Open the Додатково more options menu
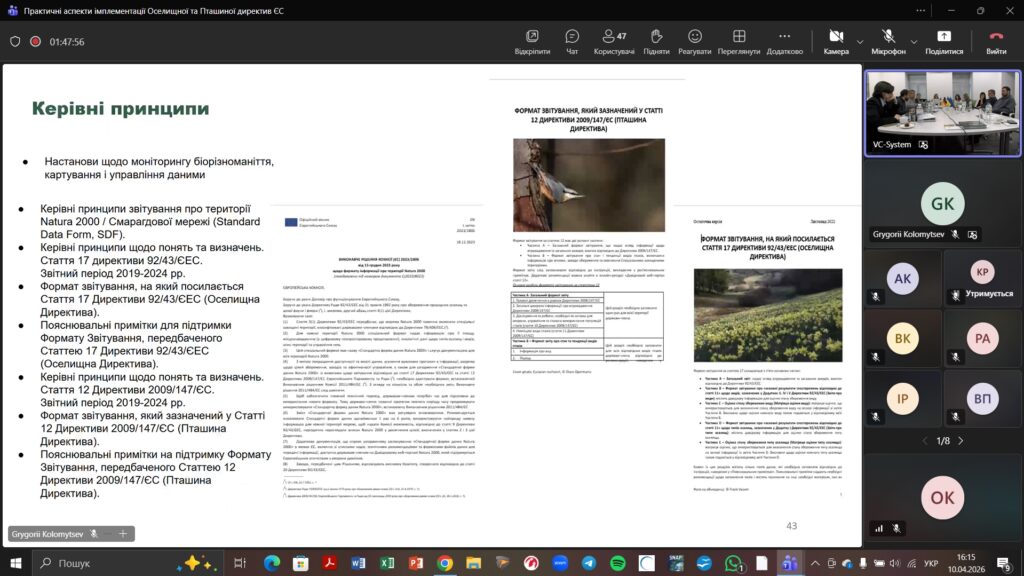The height and width of the screenshot is (576, 1024). (x=784, y=41)
